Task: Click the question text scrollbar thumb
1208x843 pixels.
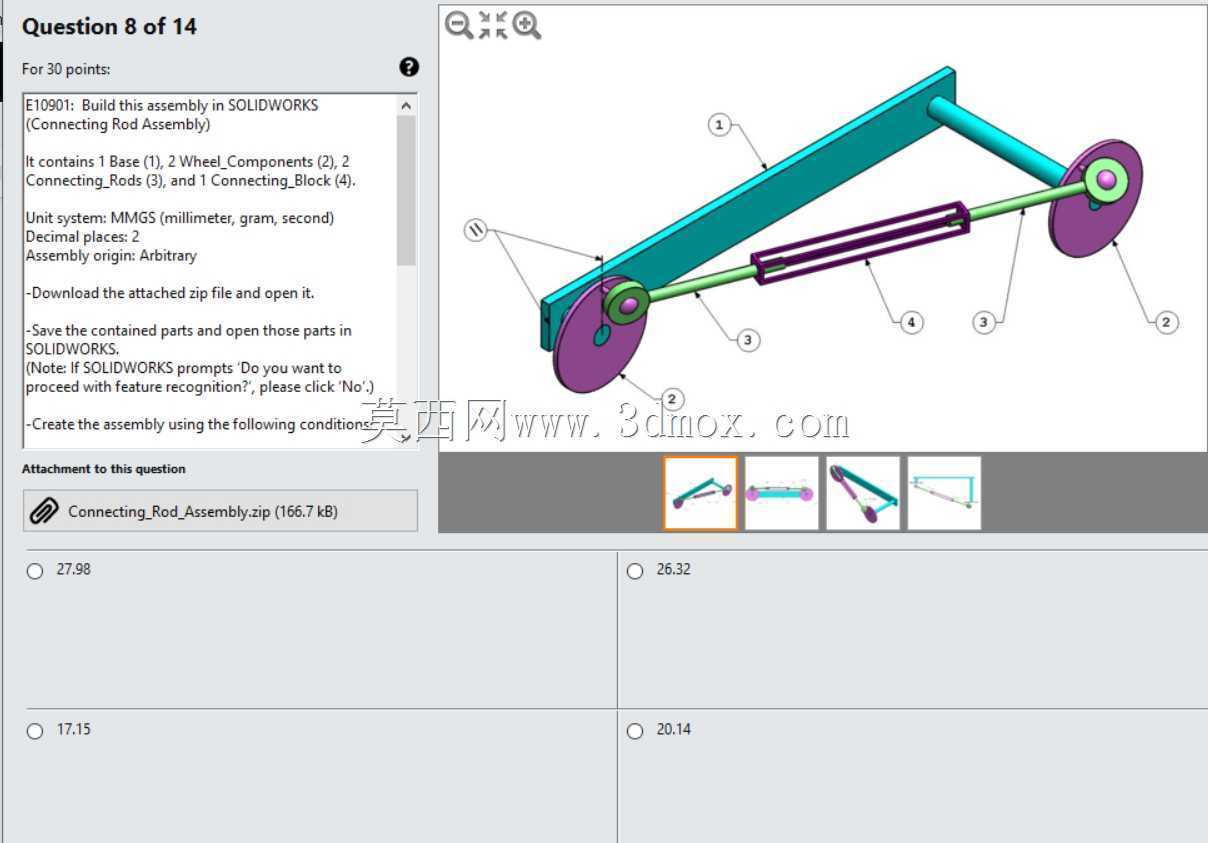Action: 406,190
